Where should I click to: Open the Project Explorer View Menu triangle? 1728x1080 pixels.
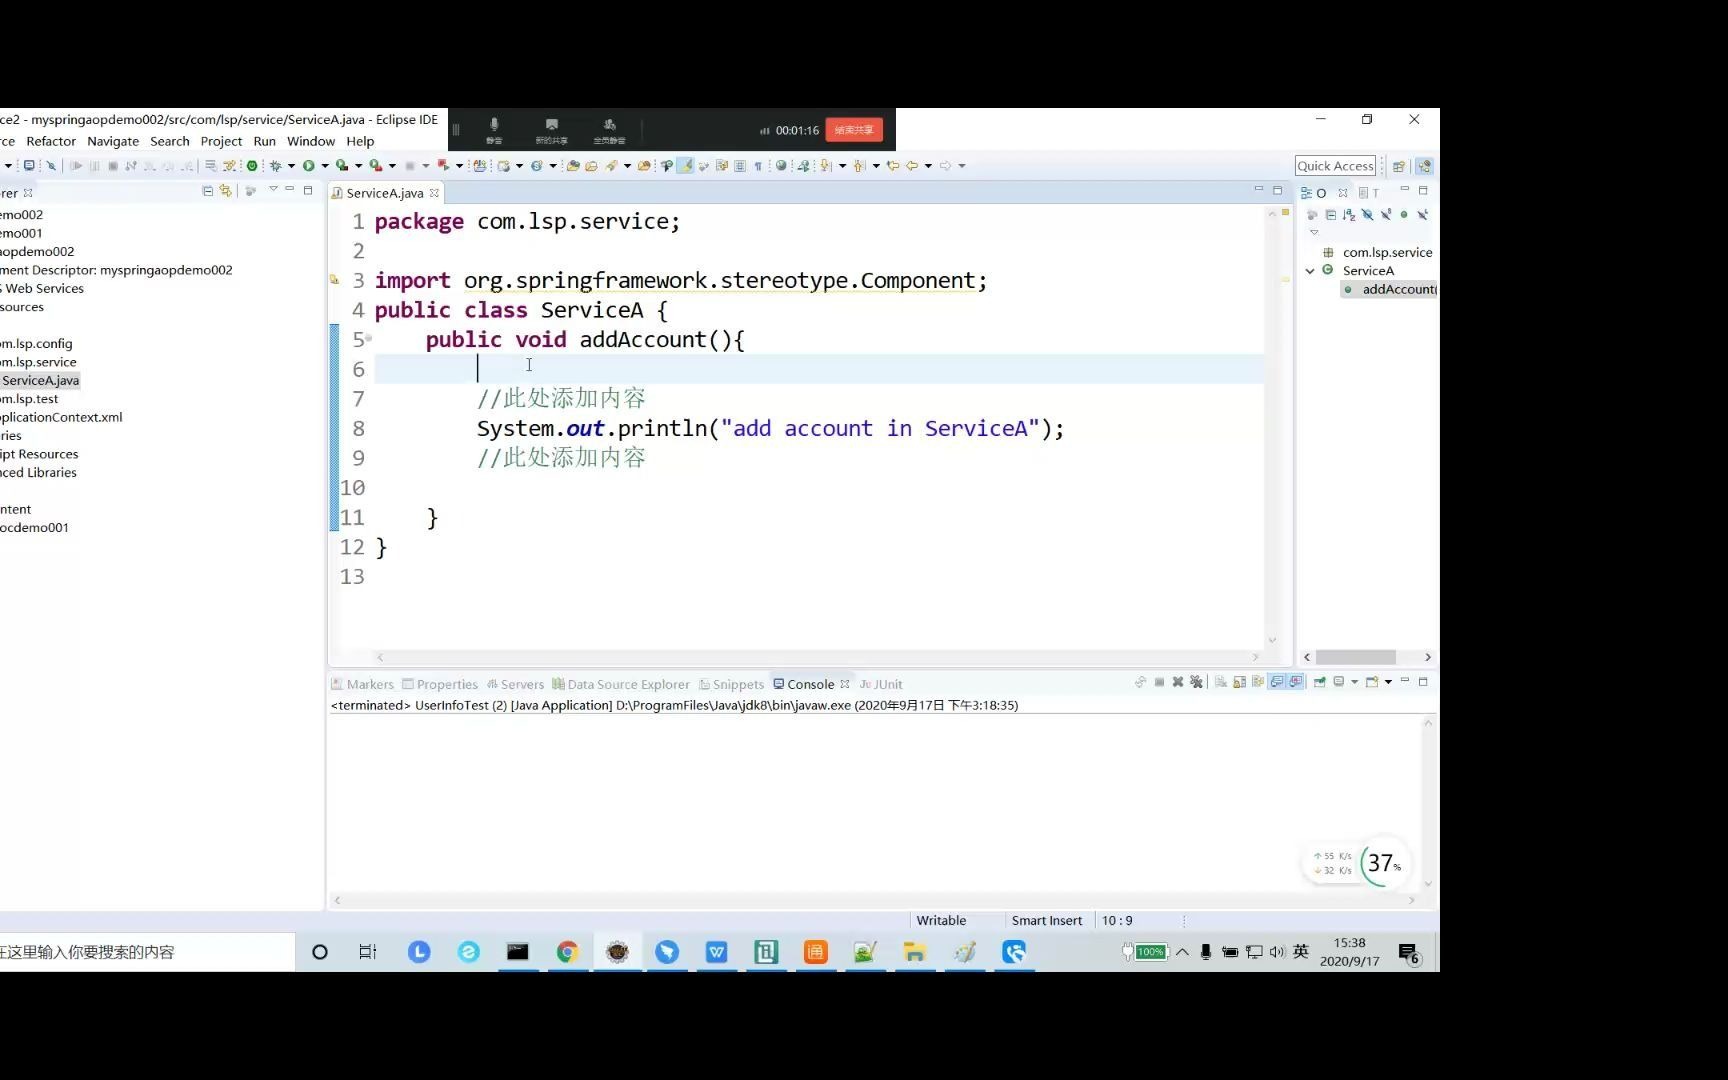click(x=273, y=189)
